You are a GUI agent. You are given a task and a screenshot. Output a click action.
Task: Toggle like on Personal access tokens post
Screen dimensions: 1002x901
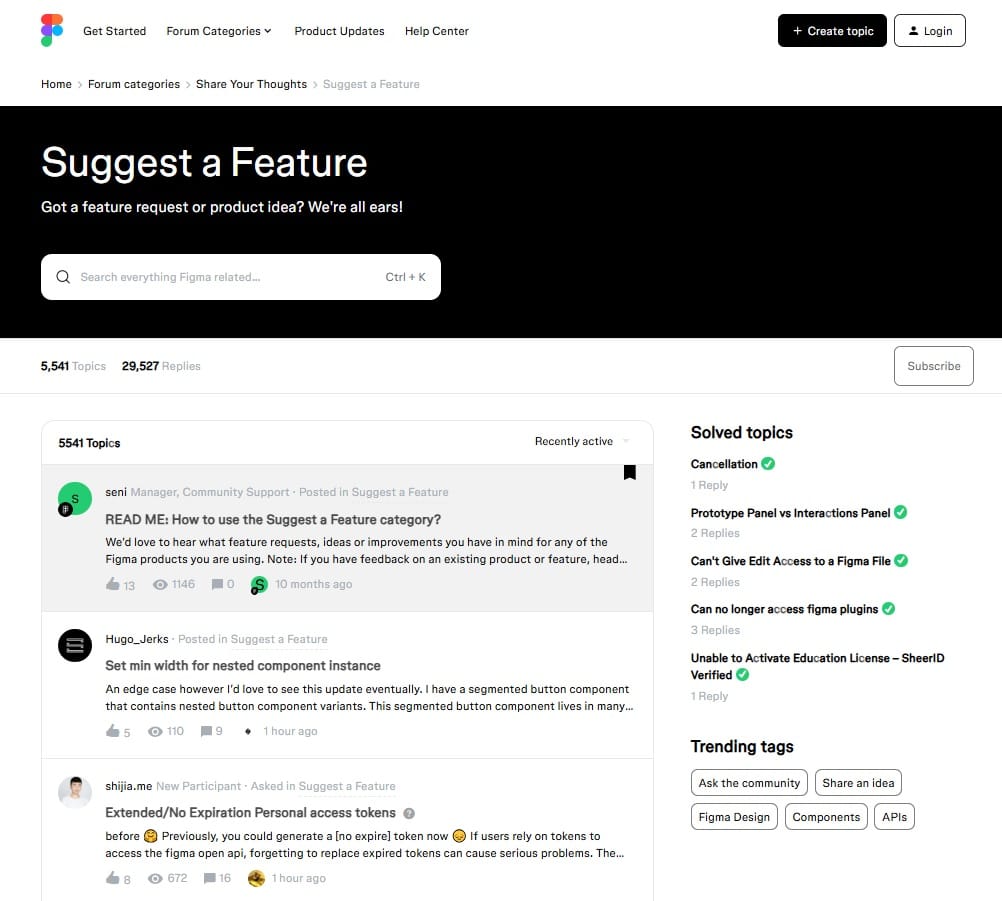point(113,878)
